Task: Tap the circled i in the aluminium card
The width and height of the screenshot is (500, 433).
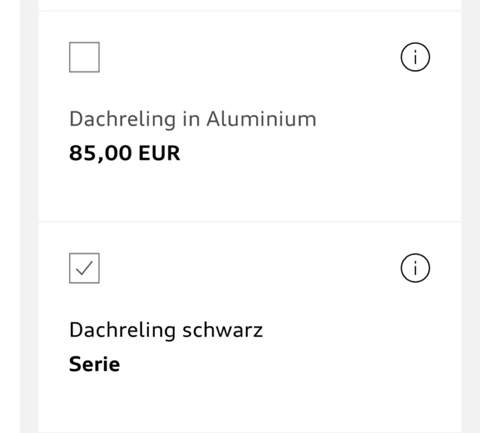Action: point(415,57)
